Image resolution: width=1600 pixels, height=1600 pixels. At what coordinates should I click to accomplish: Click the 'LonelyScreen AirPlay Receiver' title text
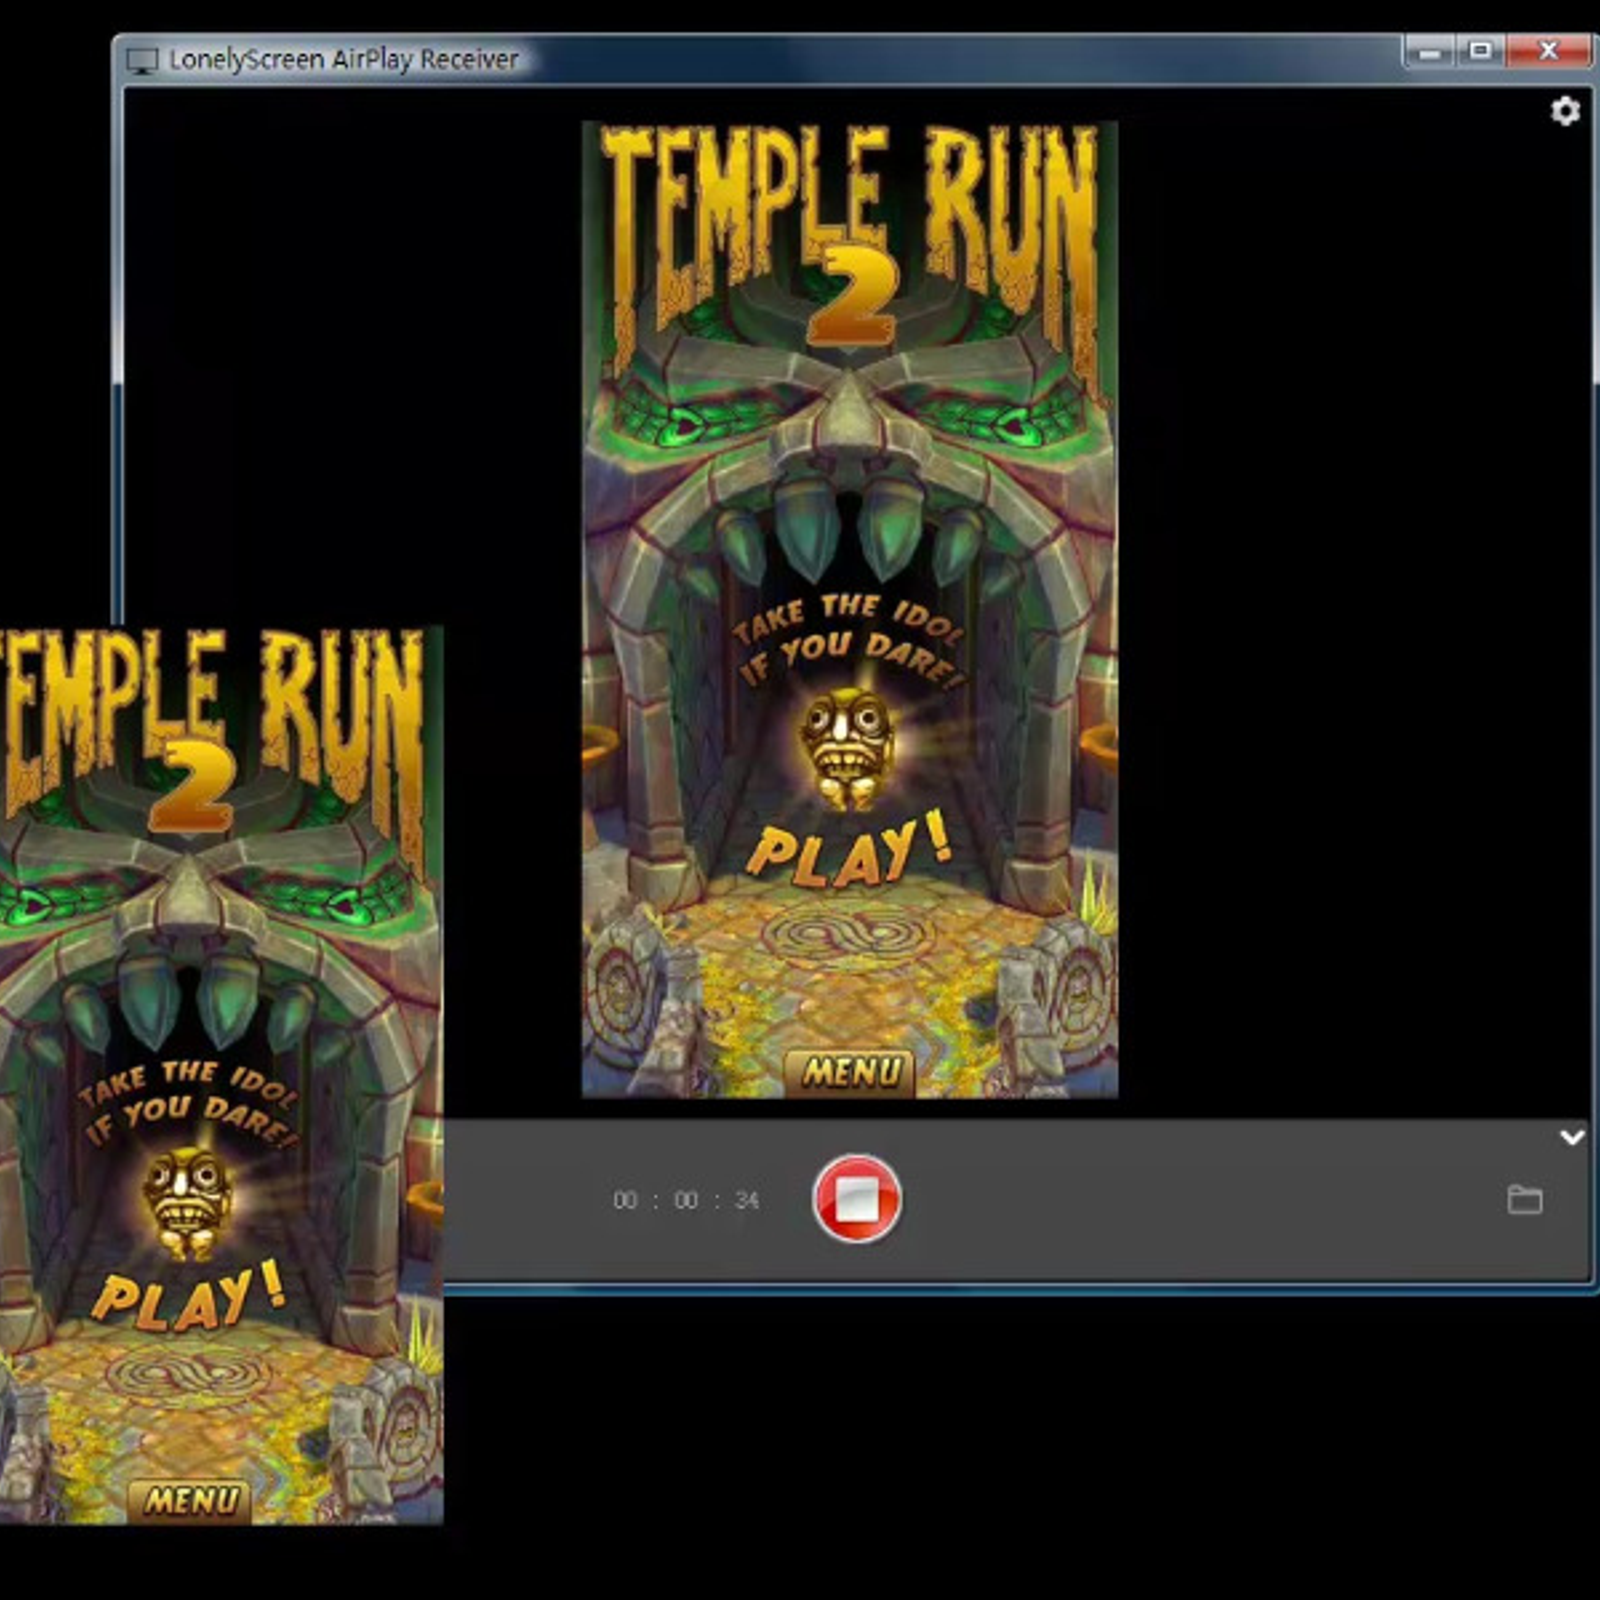click(342, 59)
